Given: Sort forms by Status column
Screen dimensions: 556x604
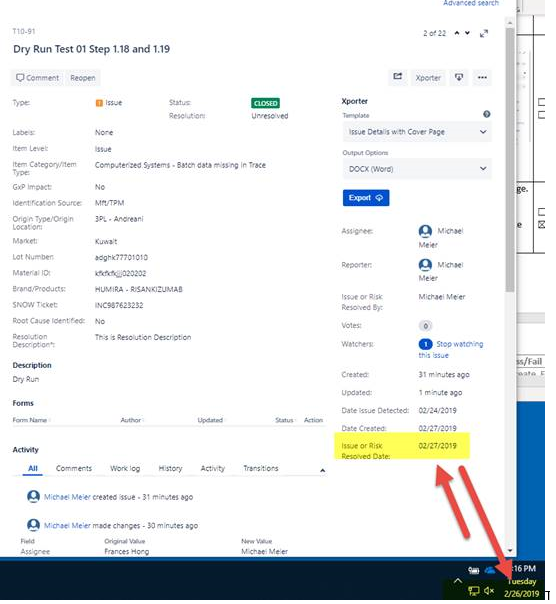Looking at the screenshot, I should point(284,420).
